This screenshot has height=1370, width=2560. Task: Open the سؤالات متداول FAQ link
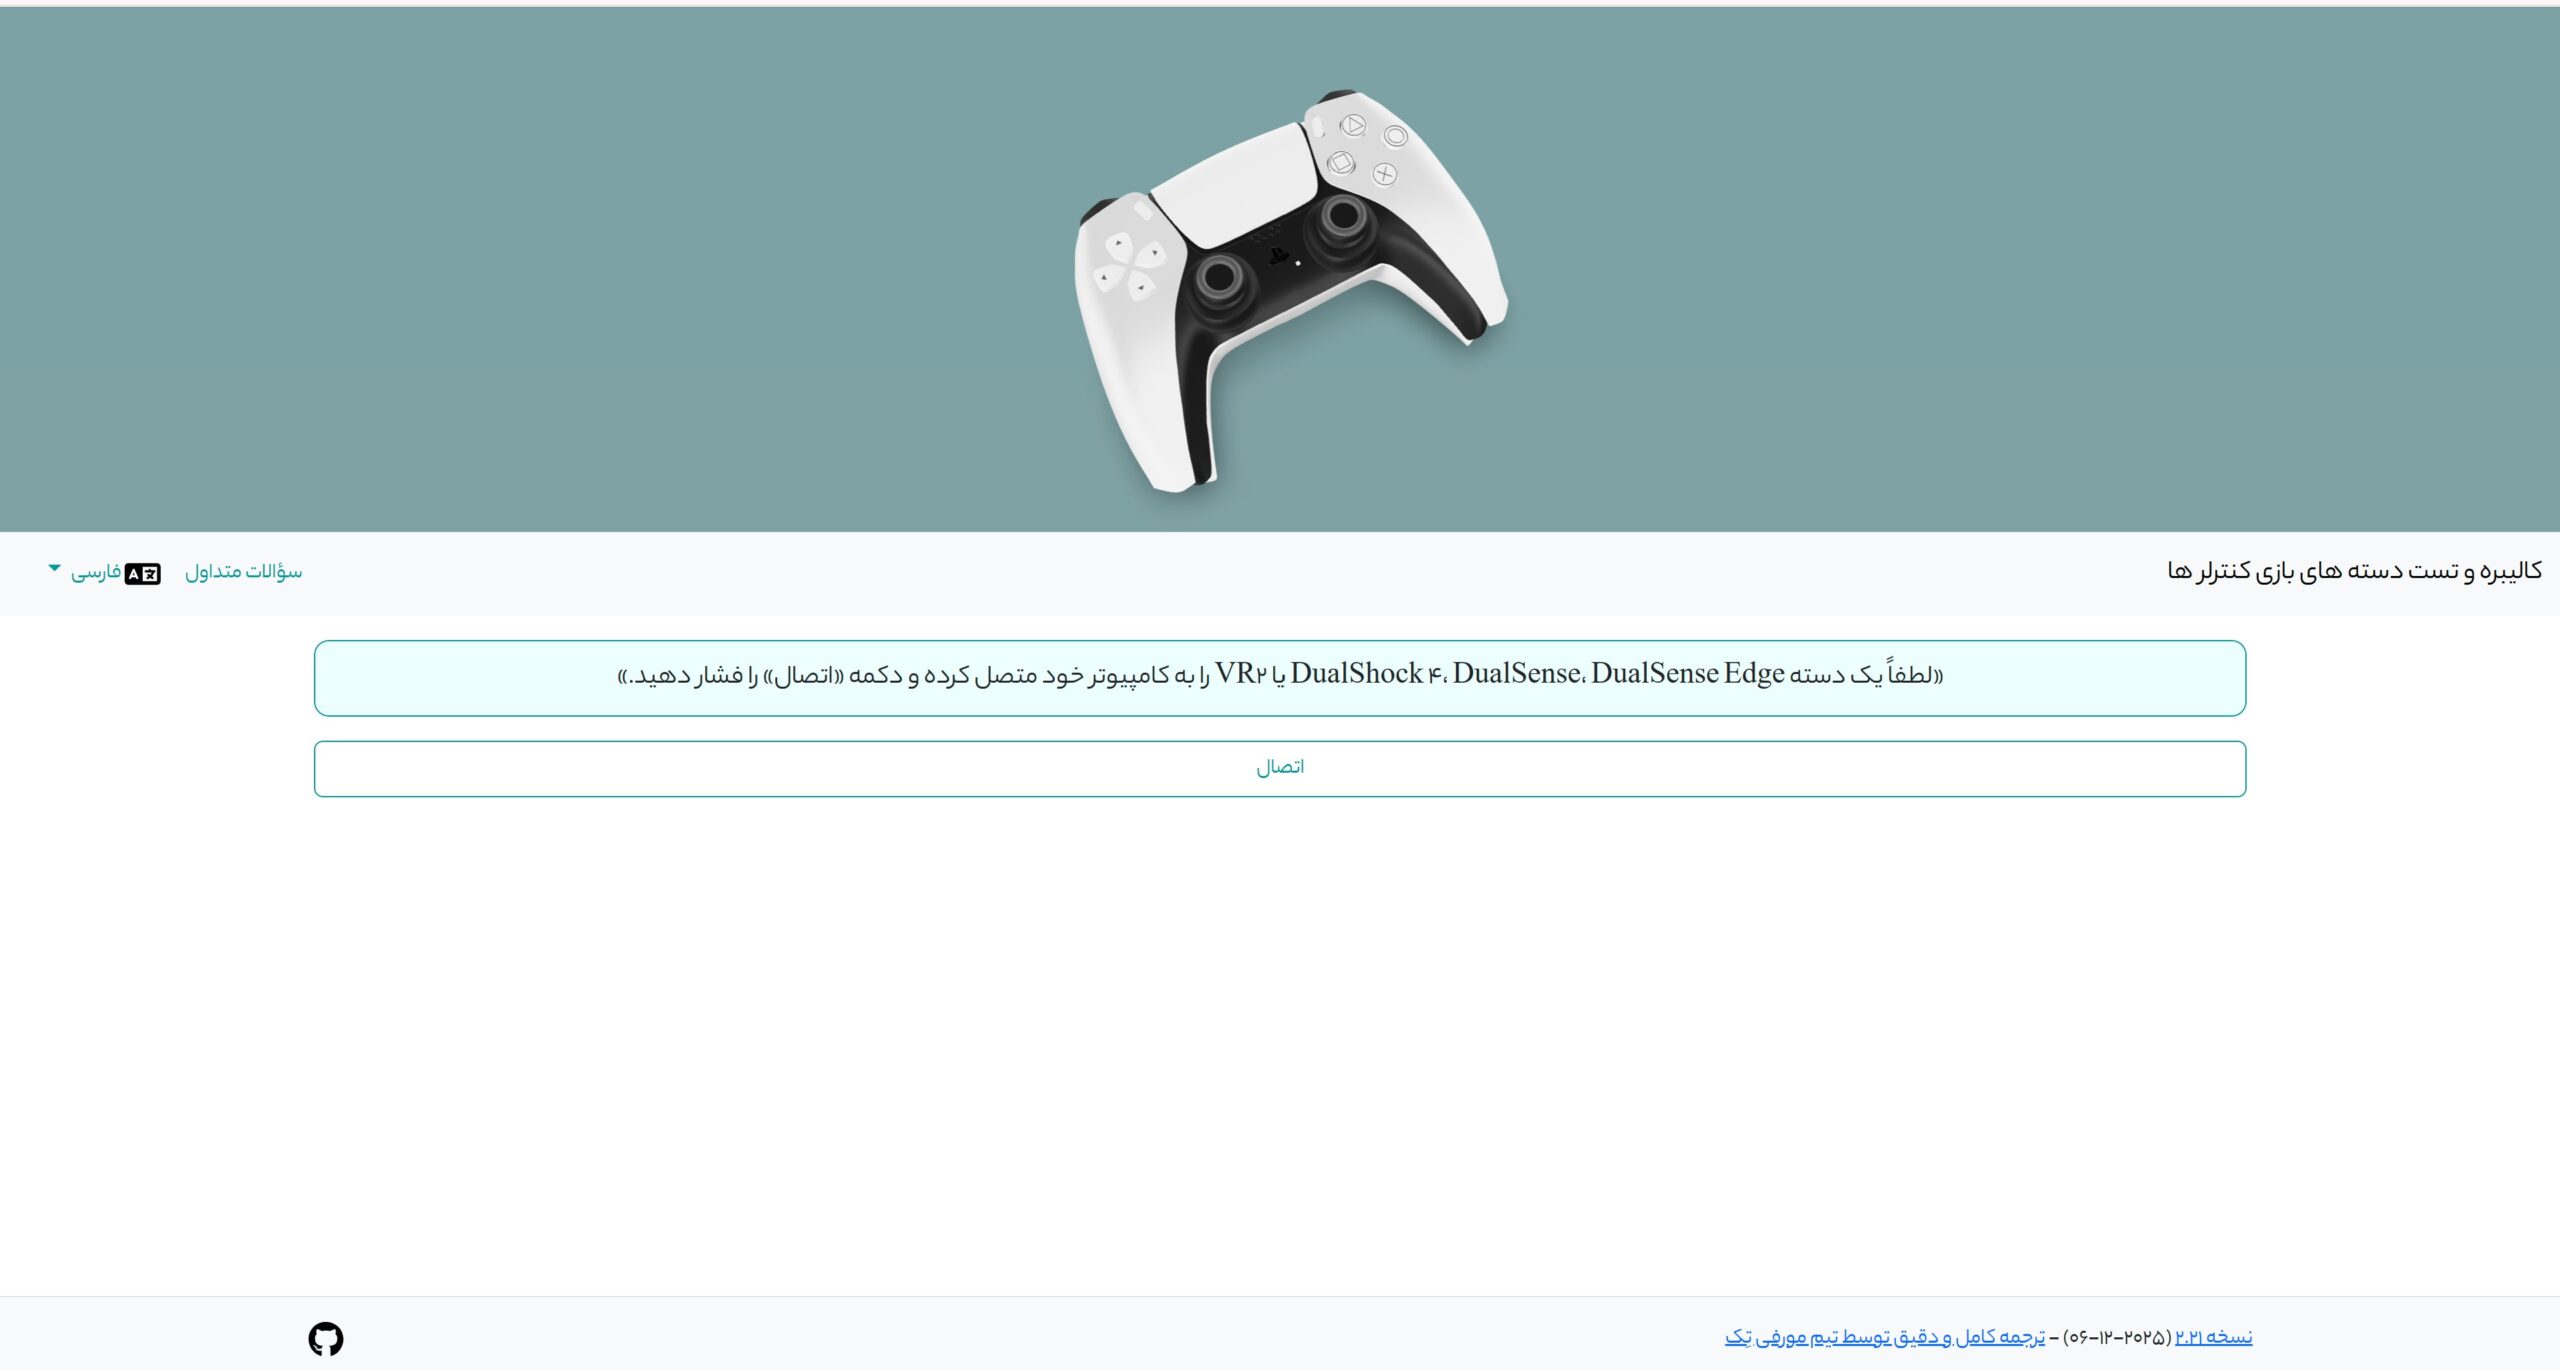coord(243,571)
